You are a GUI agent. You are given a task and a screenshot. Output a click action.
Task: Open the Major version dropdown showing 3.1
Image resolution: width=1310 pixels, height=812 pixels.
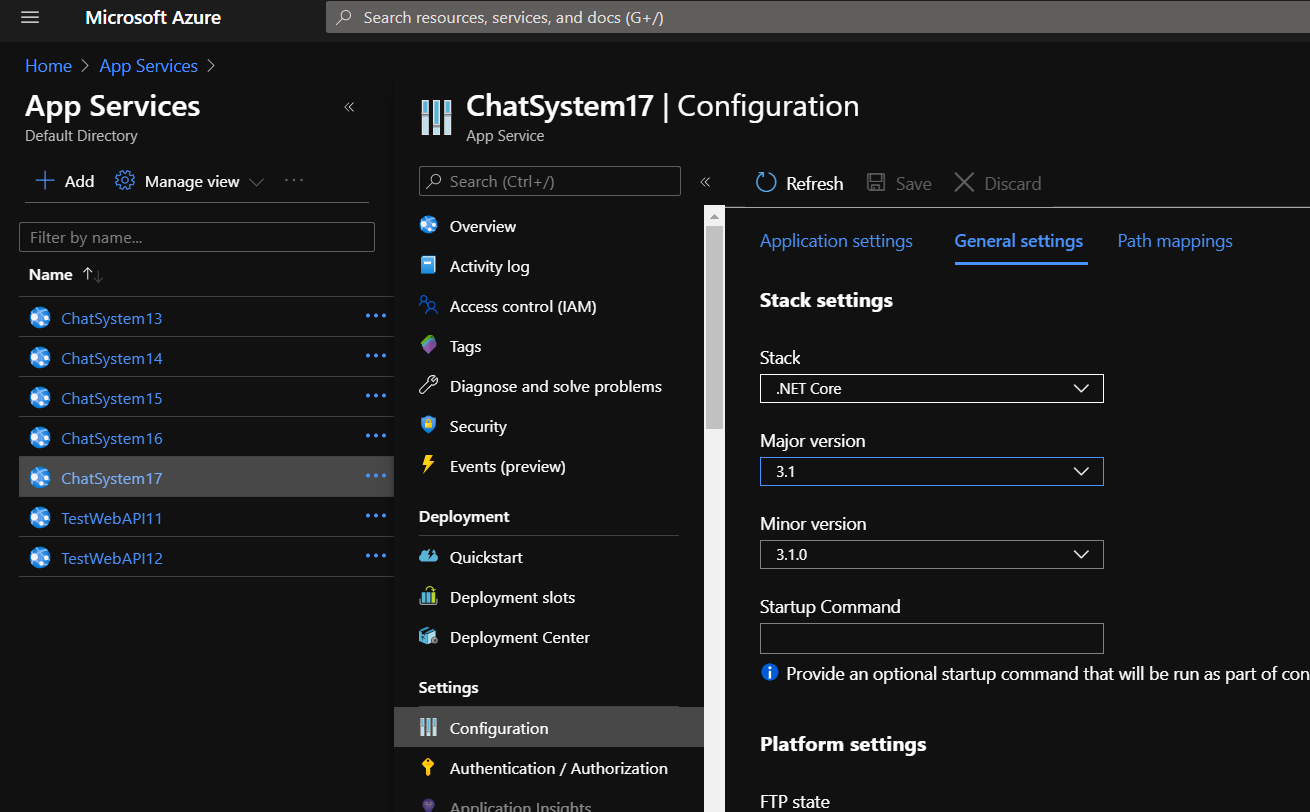(x=932, y=472)
